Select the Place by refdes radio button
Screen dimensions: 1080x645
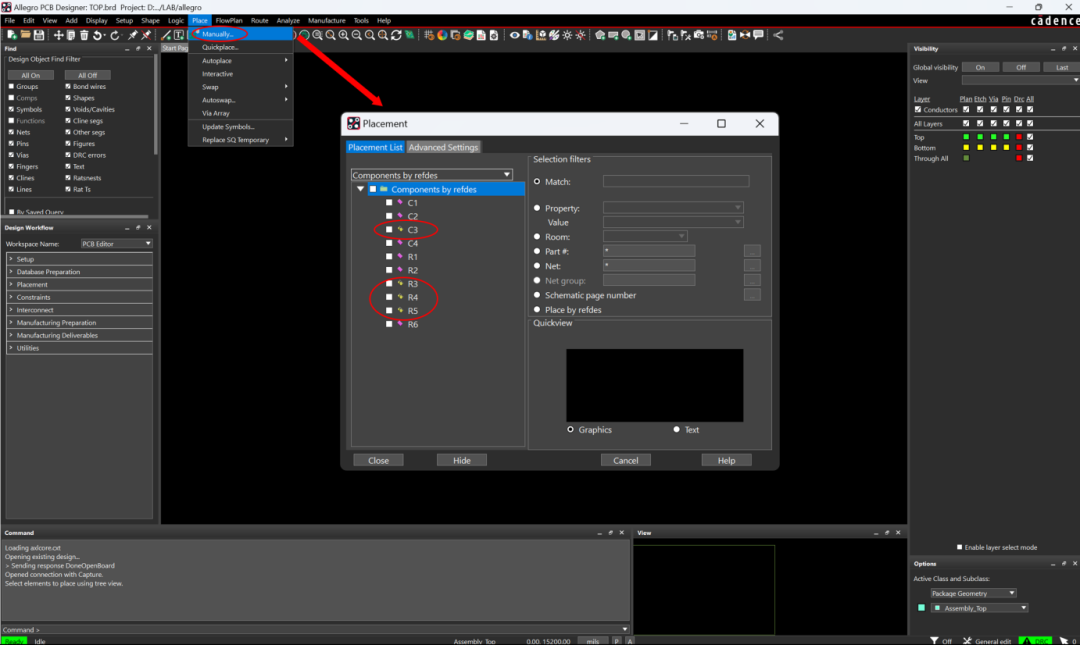click(537, 309)
